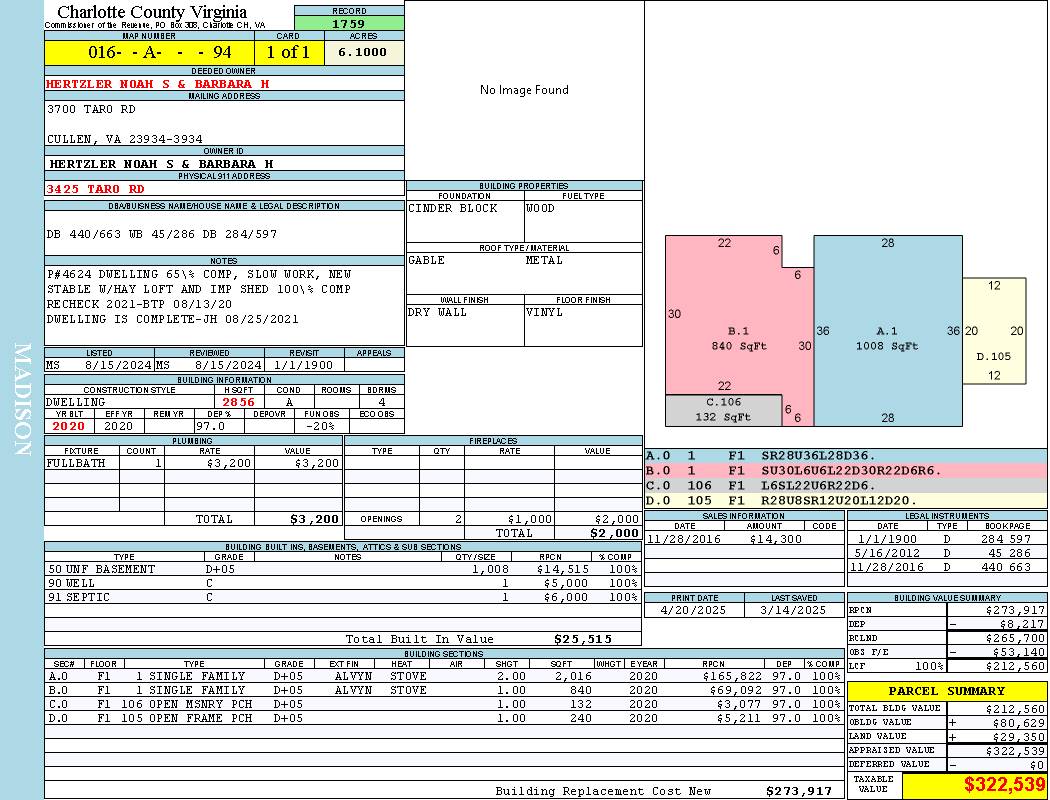Click plumbing total $3,200
The image size is (1050, 800).
point(314,519)
